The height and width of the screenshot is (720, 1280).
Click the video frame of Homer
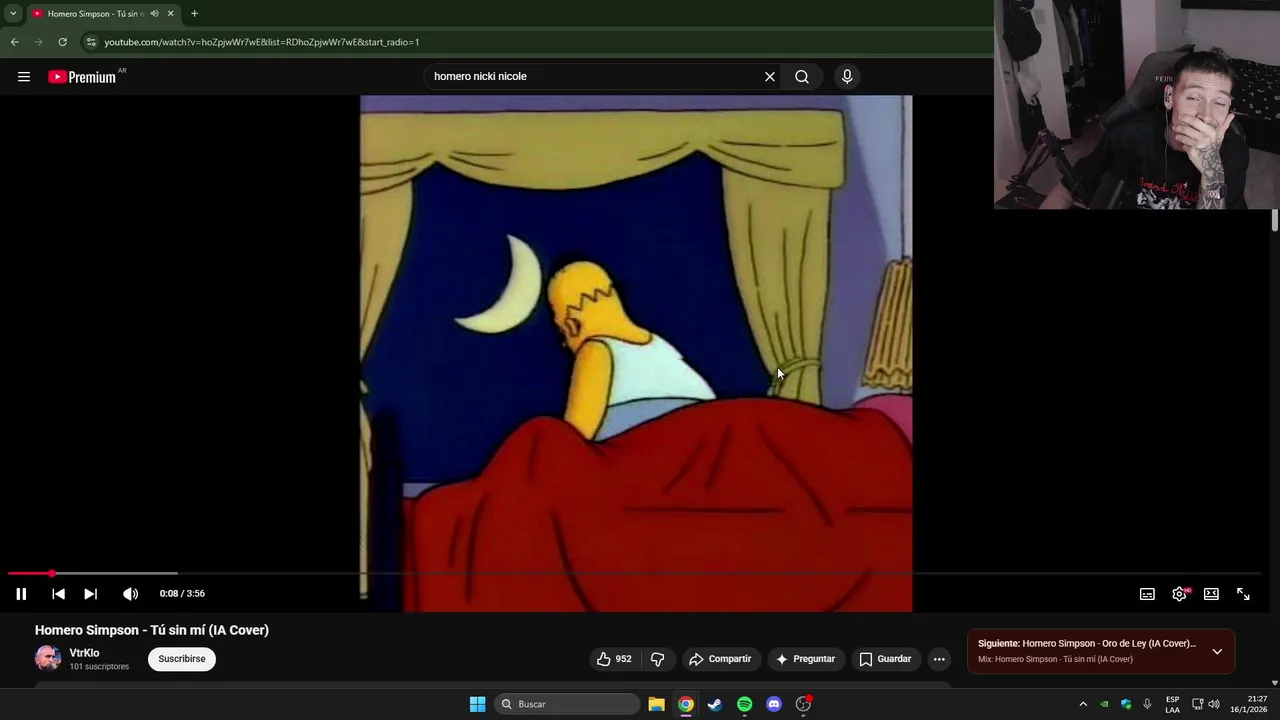[x=636, y=353]
